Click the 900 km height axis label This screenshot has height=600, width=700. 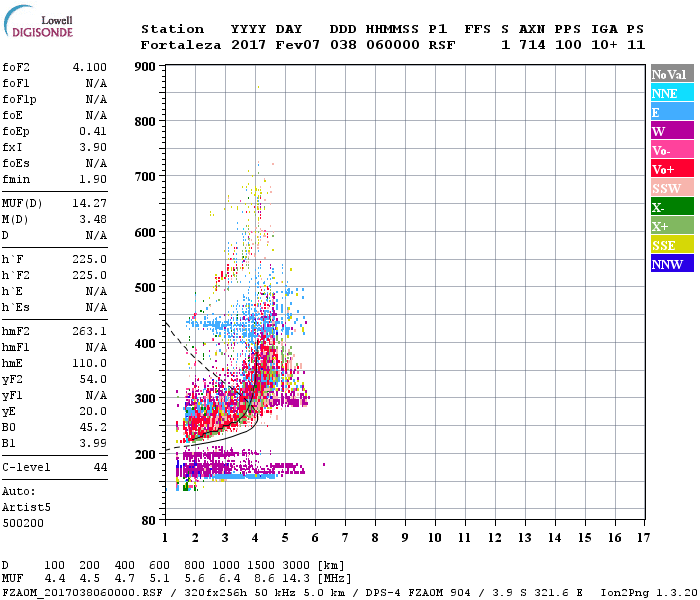point(145,67)
